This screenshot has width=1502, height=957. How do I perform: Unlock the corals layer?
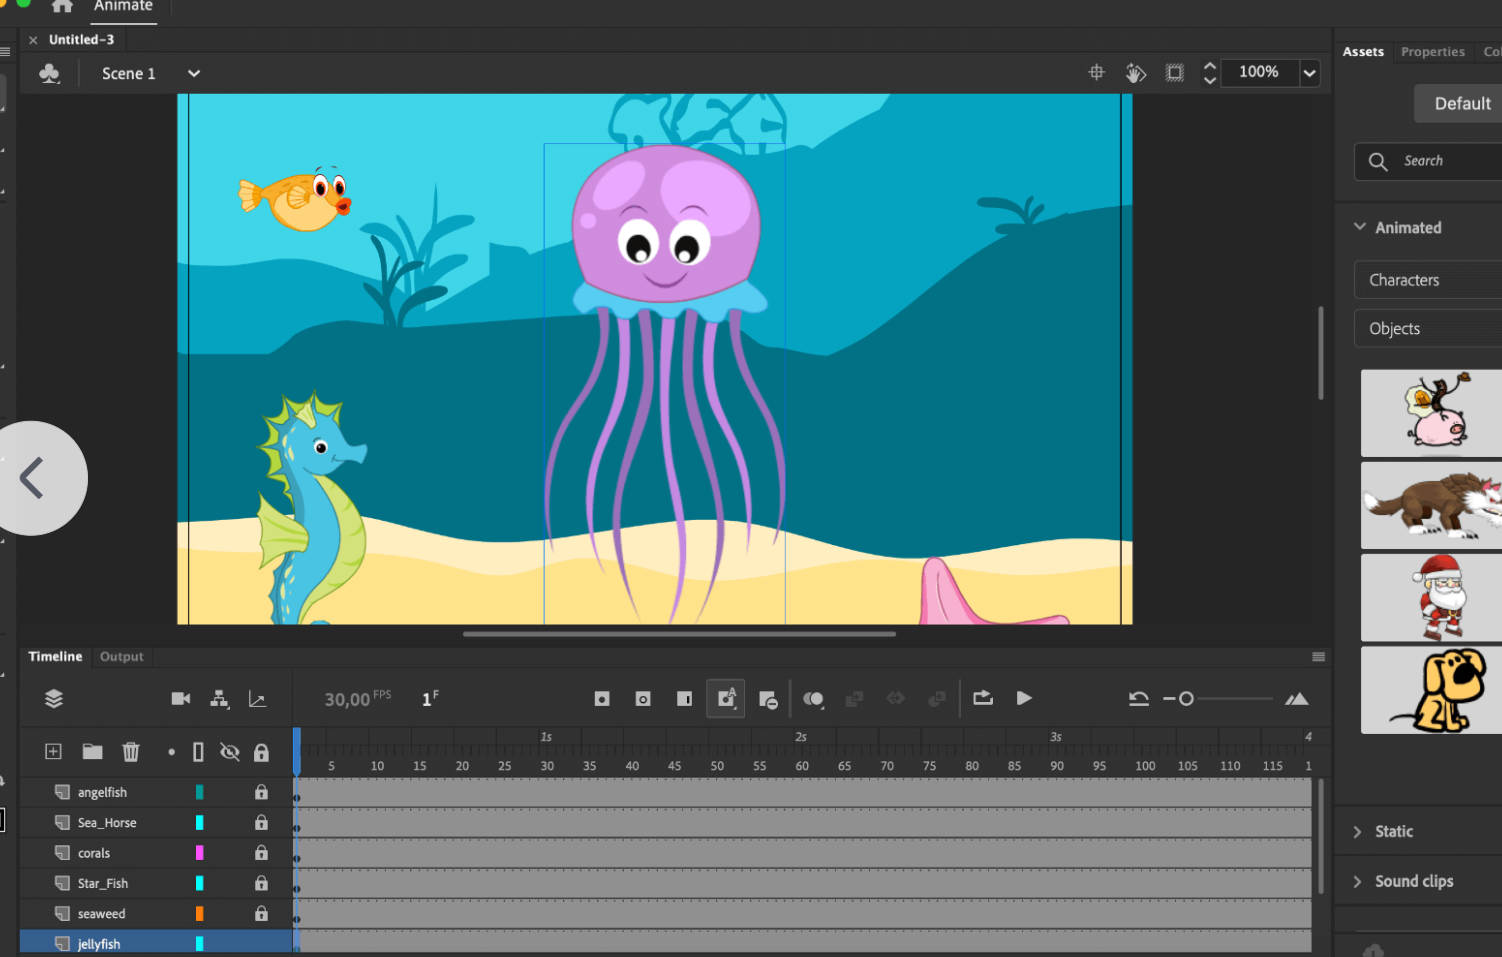tap(261, 853)
